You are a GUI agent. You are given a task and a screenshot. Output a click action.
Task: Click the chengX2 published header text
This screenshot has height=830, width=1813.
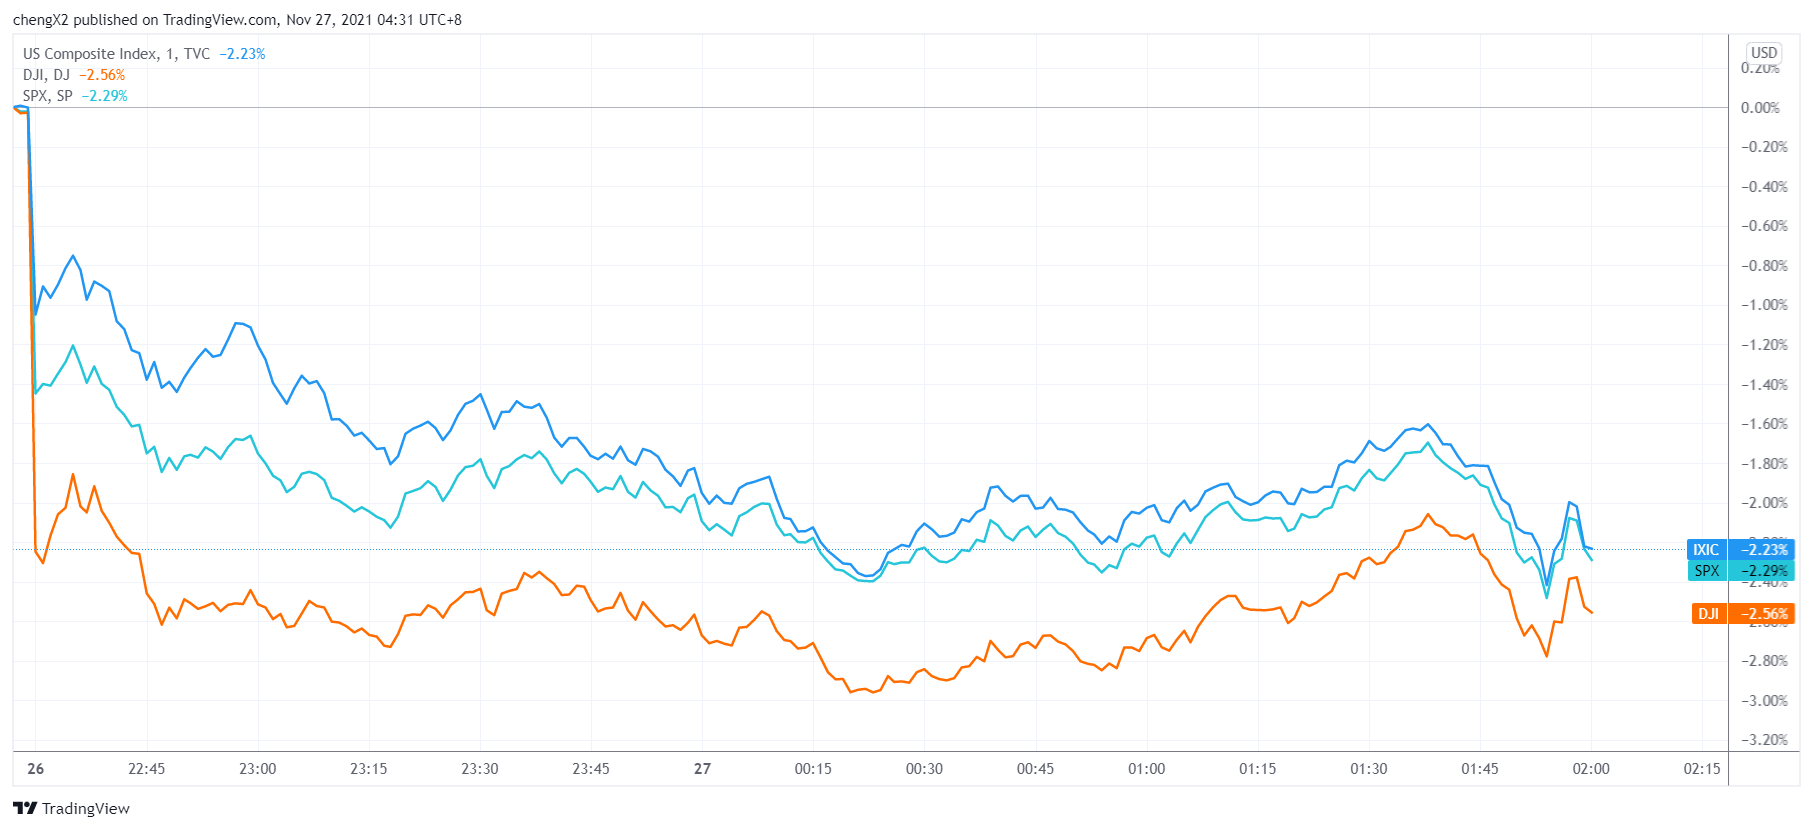pyautogui.click(x=237, y=20)
